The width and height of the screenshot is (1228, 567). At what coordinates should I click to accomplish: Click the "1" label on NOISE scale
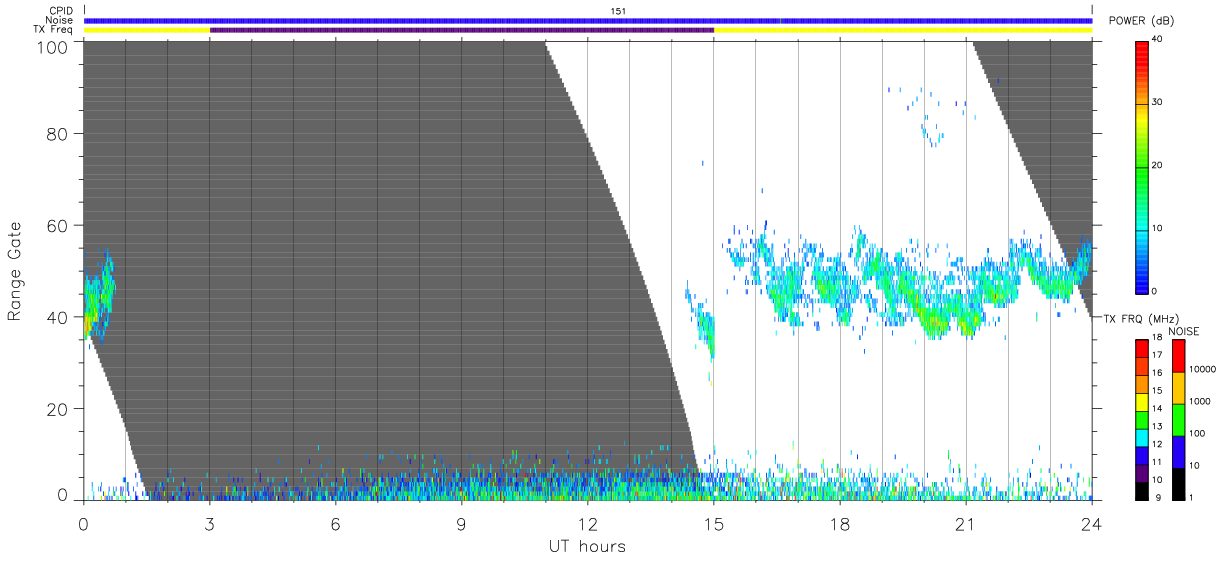(1192, 497)
